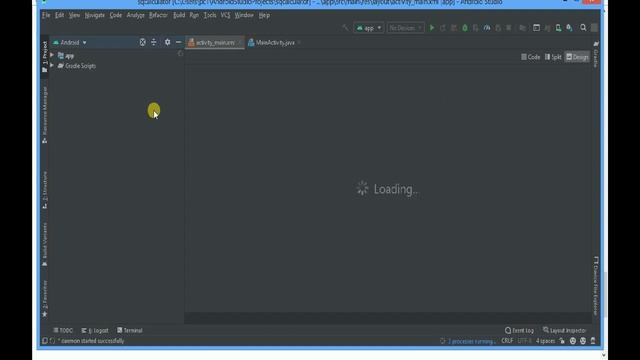Run the app with the green play icon
Viewport: 640px width, 360px height.
(431, 28)
